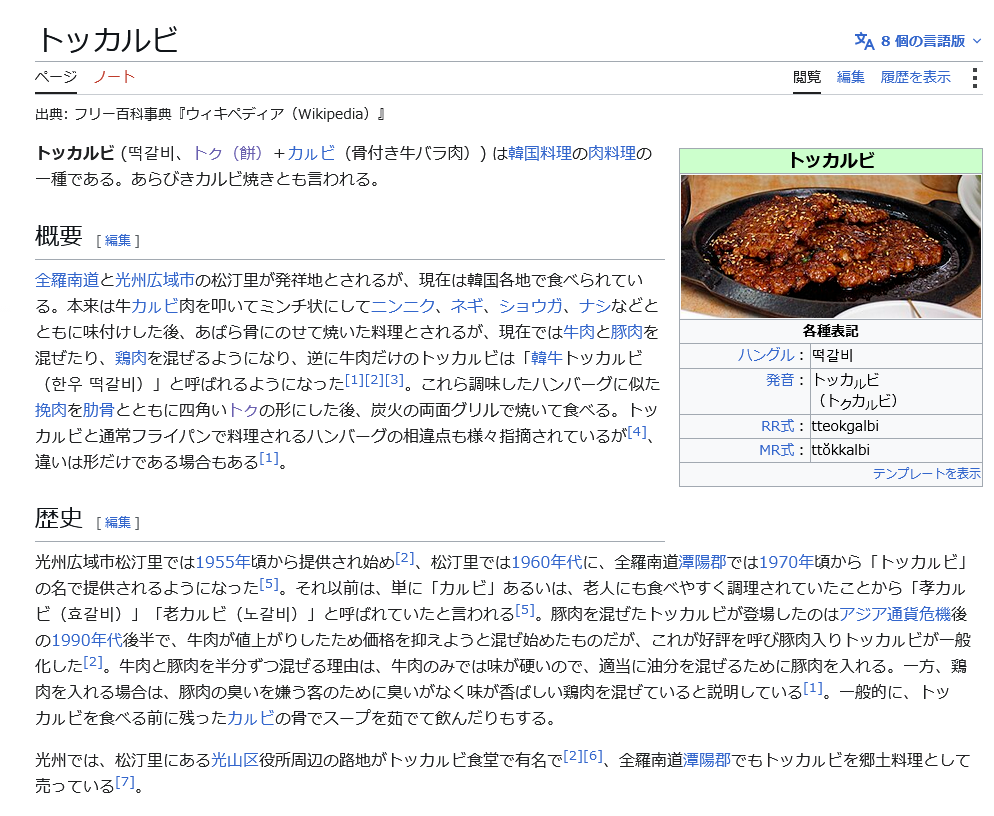Open the 履歴を表示 tab
994x816 pixels.
click(915, 77)
